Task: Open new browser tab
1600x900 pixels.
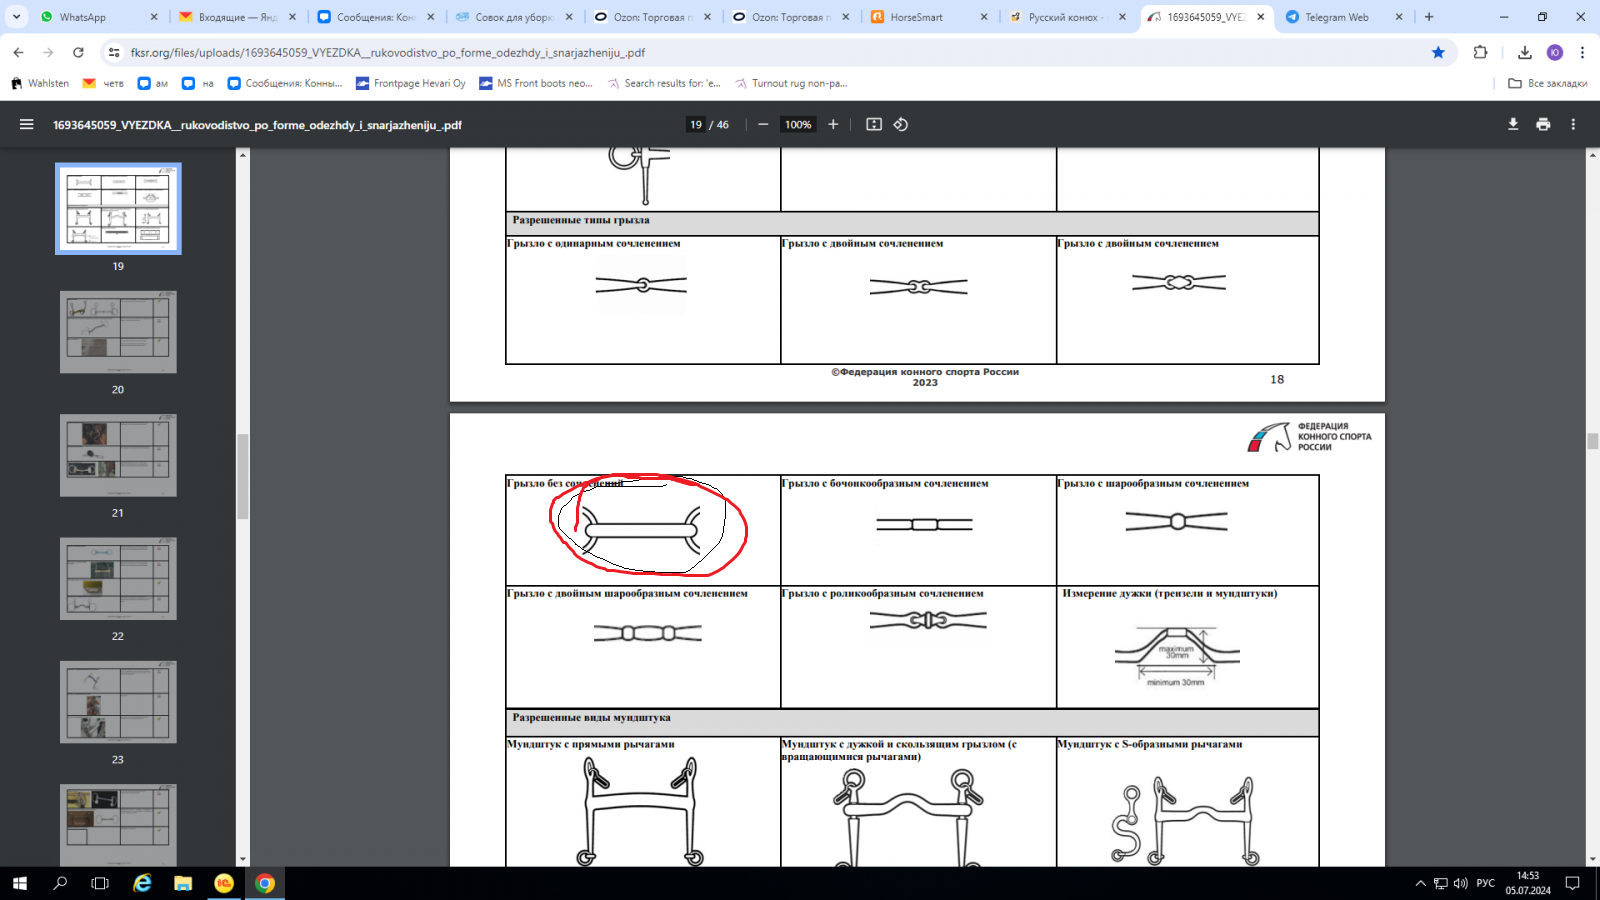Action: point(1429,17)
